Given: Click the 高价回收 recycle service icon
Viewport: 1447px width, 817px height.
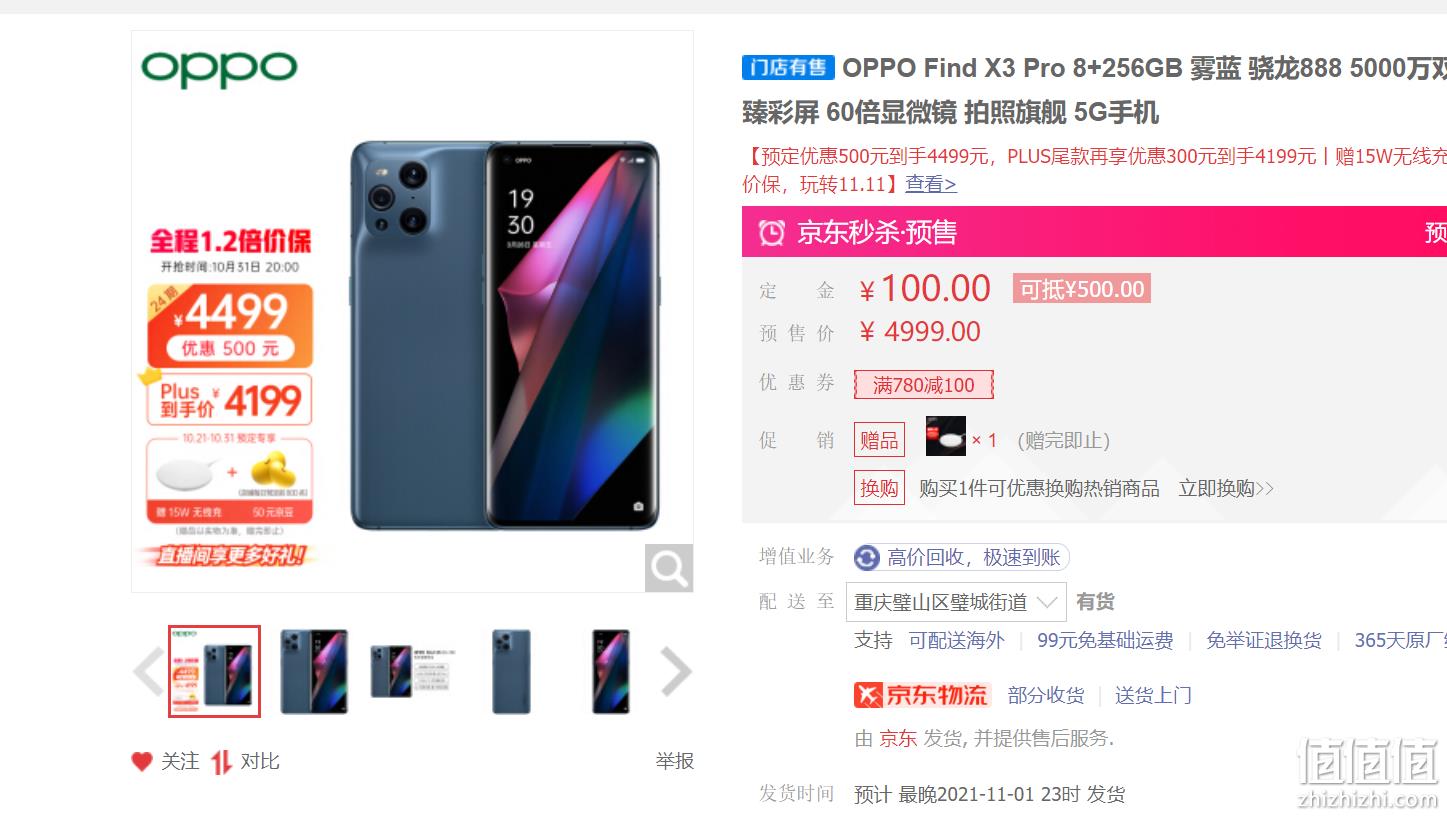Looking at the screenshot, I should (867, 558).
